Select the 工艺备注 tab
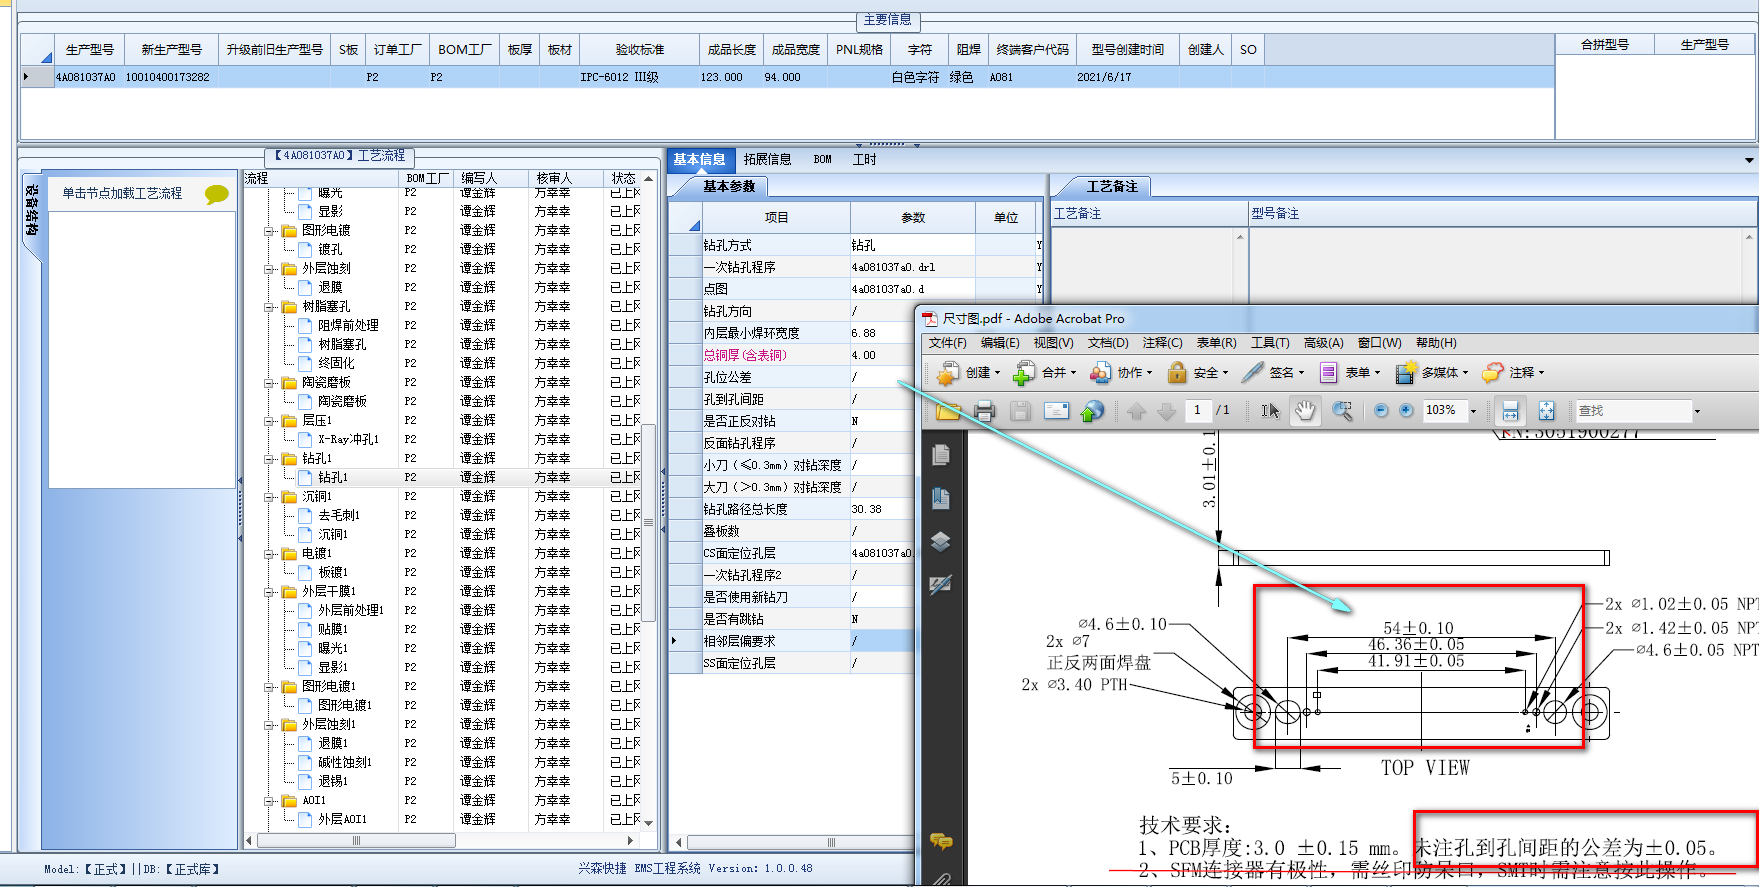This screenshot has width=1759, height=887. click(1112, 187)
